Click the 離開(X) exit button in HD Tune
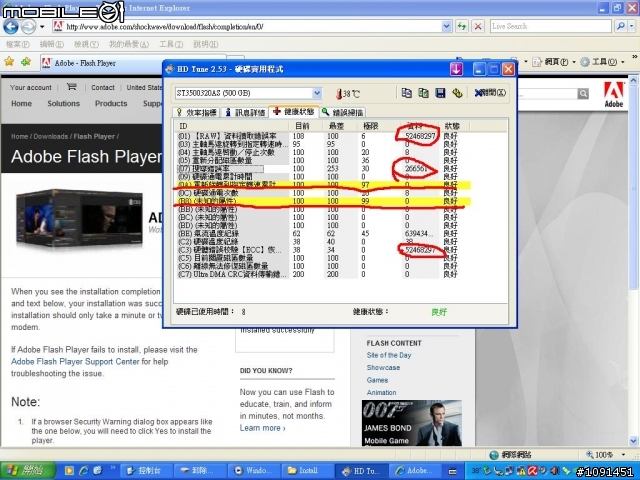The width and height of the screenshot is (640, 480). pyautogui.click(x=490, y=93)
